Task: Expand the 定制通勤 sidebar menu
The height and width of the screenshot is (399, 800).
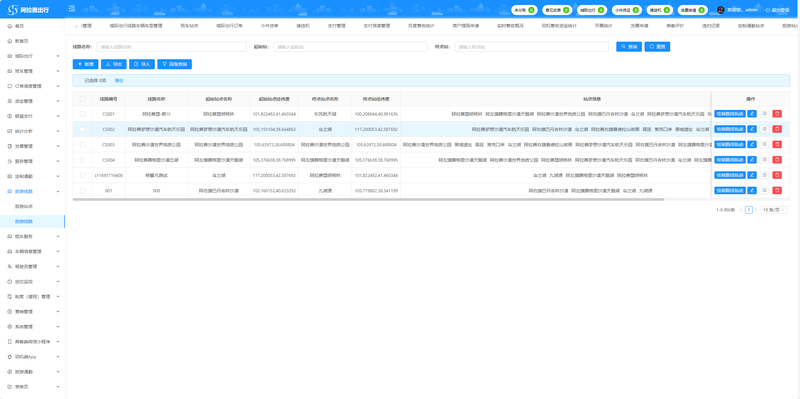Action: pos(32,176)
